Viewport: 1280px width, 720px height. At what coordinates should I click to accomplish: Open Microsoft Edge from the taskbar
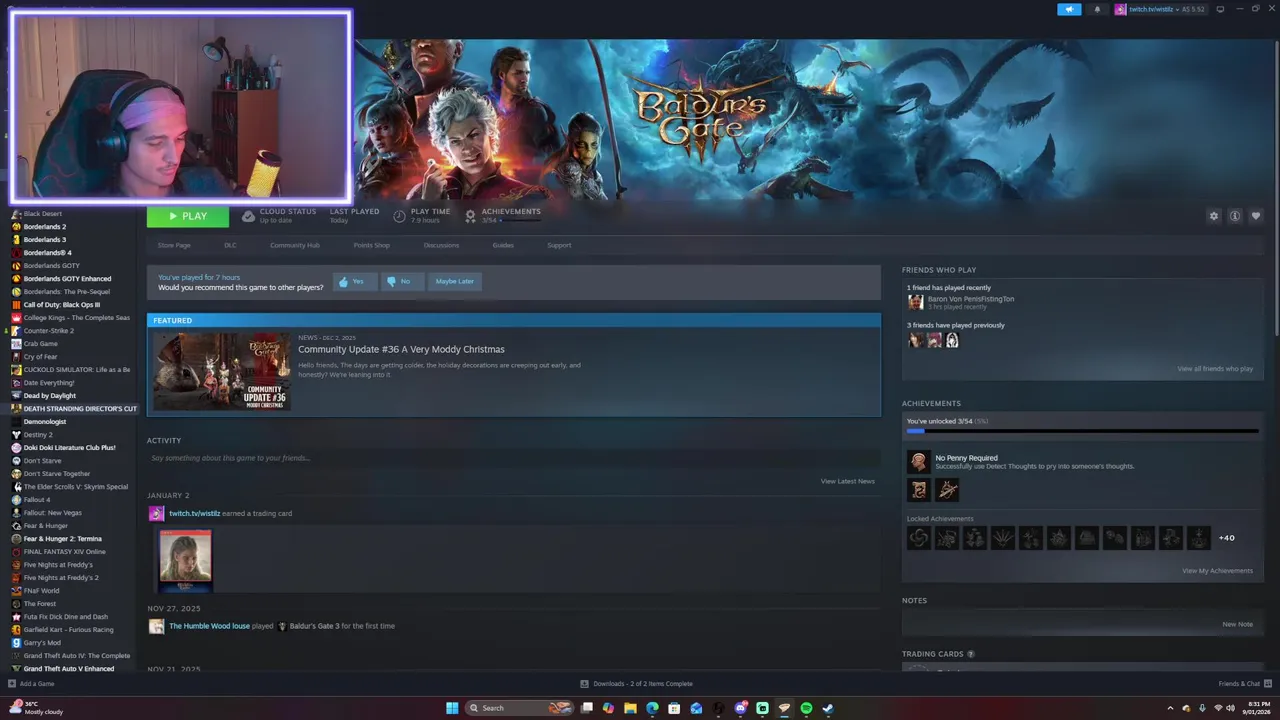pos(652,708)
